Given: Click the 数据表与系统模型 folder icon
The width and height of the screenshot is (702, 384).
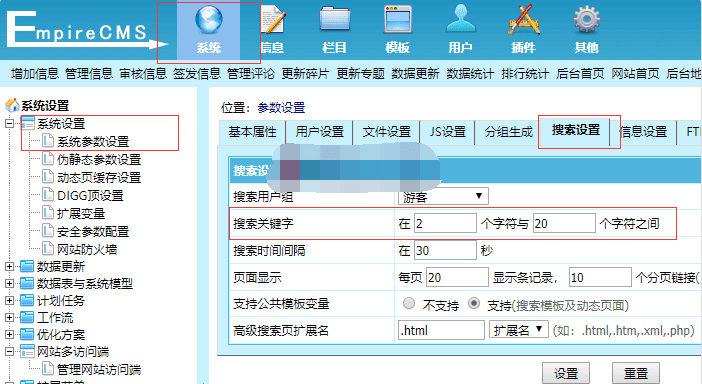Looking at the screenshot, I should click(27, 283).
